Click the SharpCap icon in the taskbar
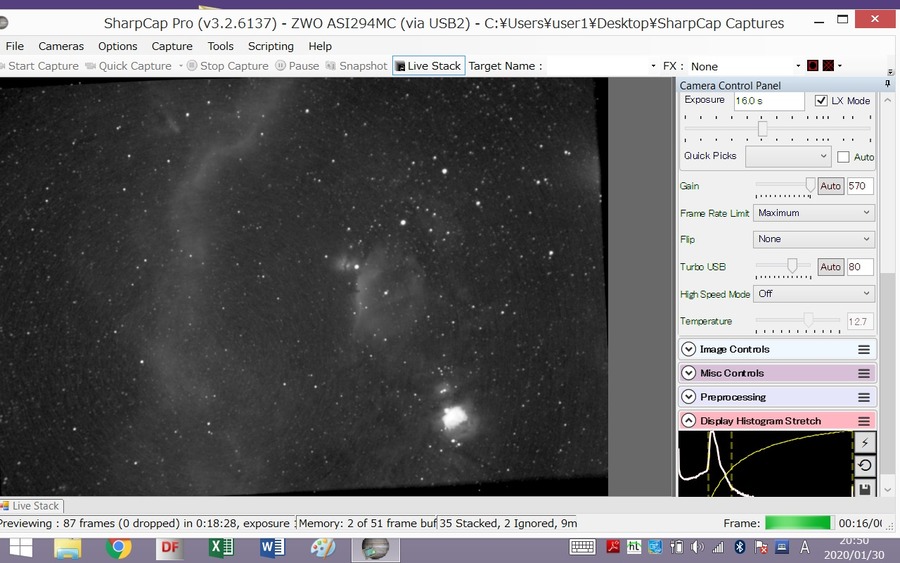The height and width of the screenshot is (563, 900). [x=375, y=548]
